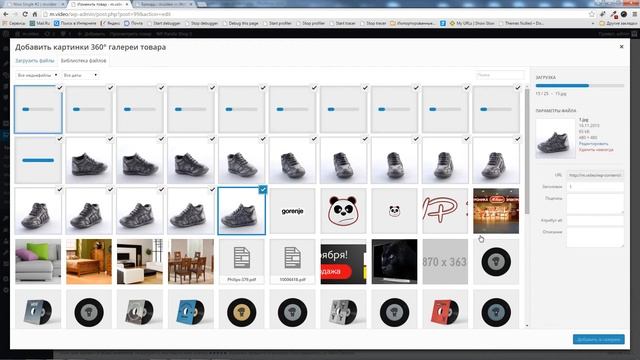
Task: Click the upload progress bar in sidebar
Action: pos(580,86)
